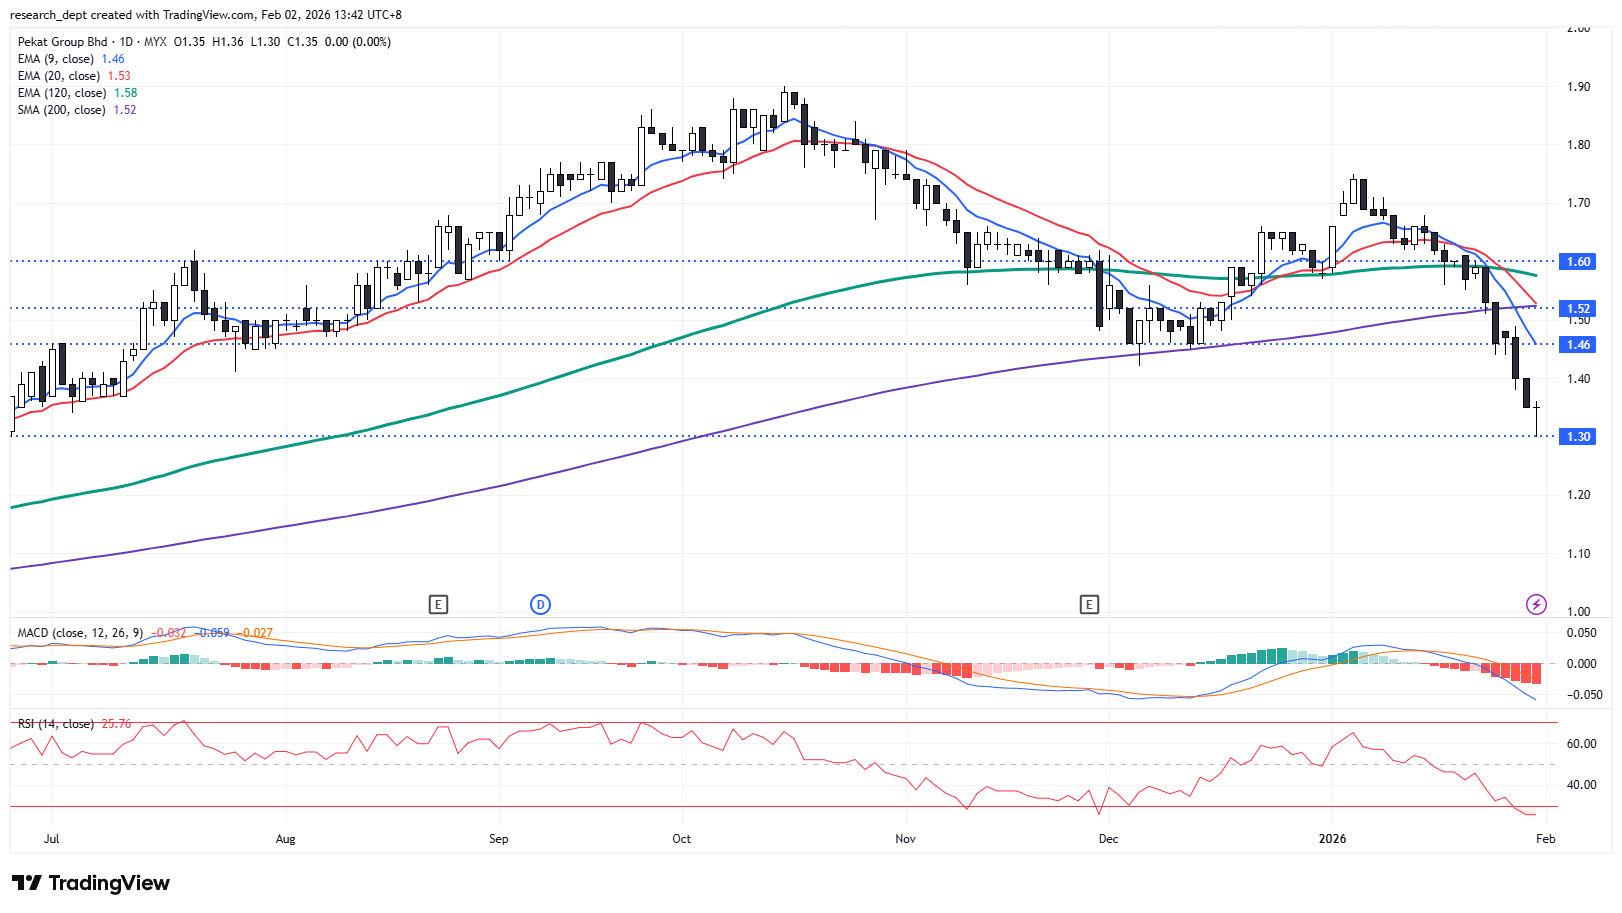
Task: Click the TradingView logo at bottom left
Action: coord(91,883)
